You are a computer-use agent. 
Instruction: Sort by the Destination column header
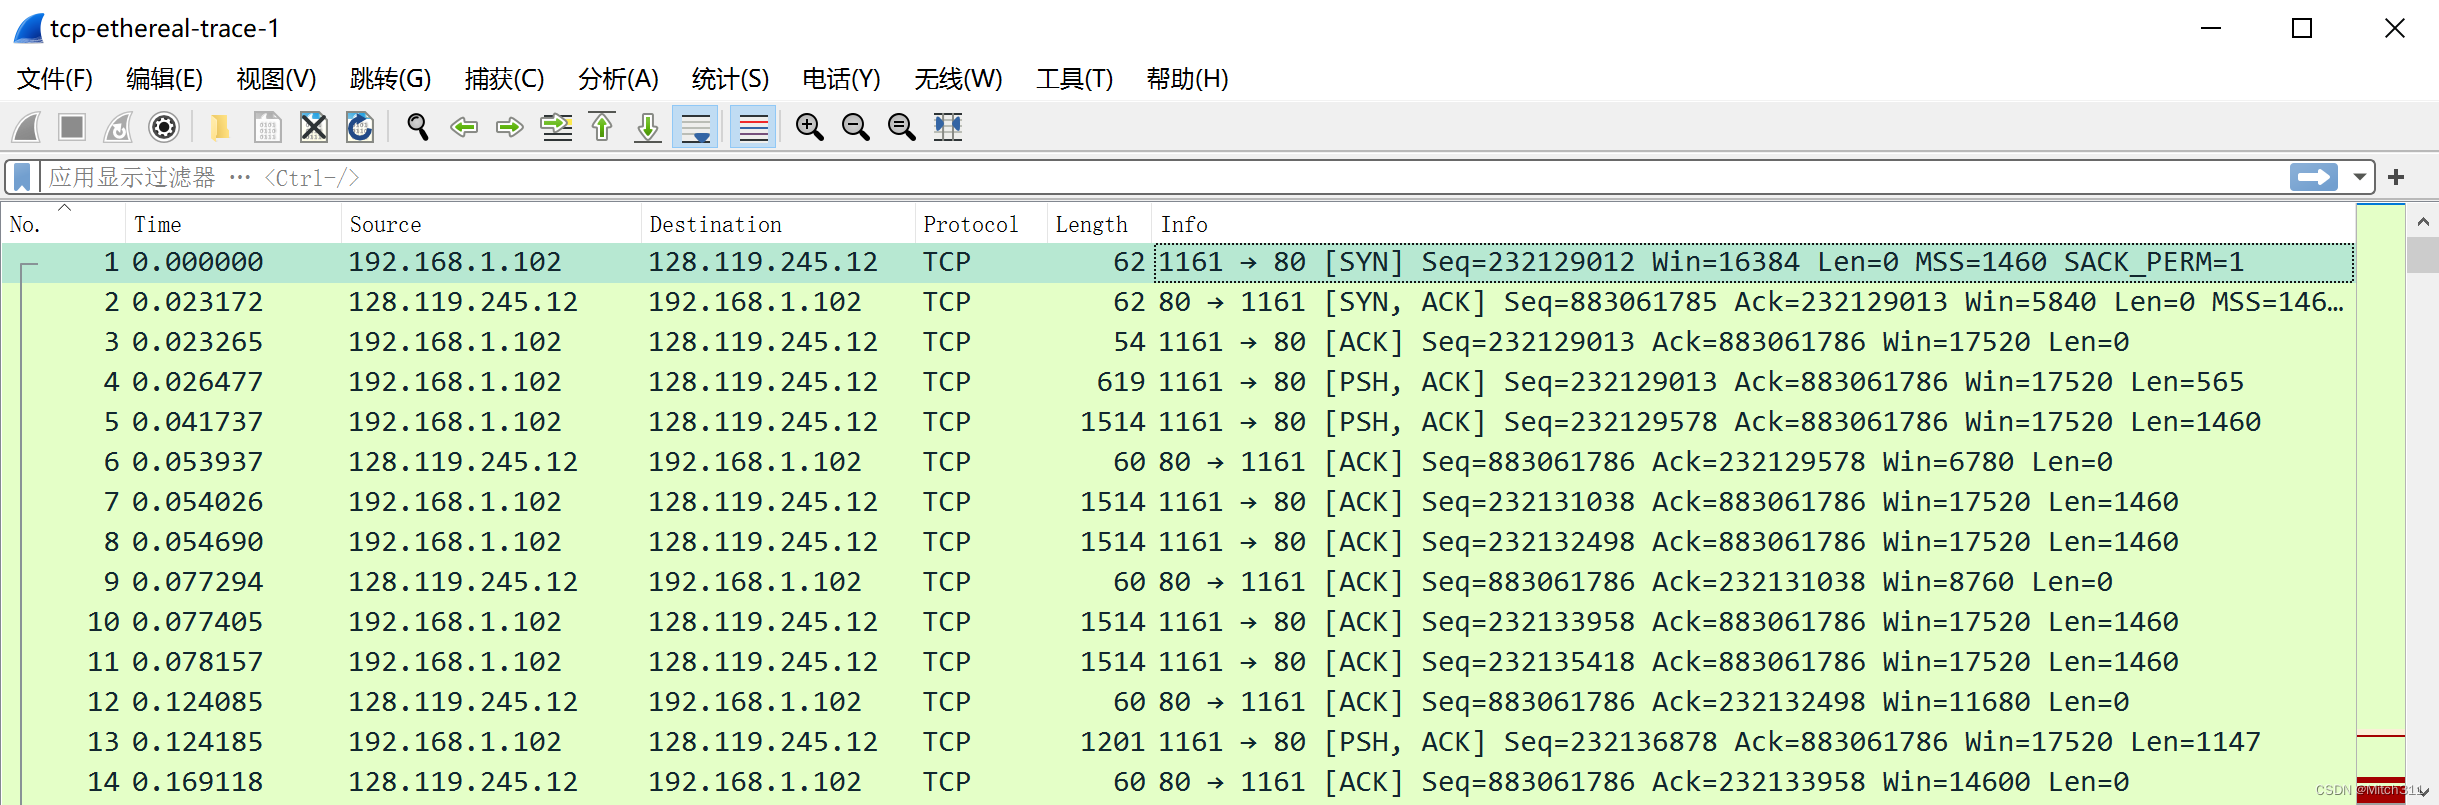(x=778, y=224)
